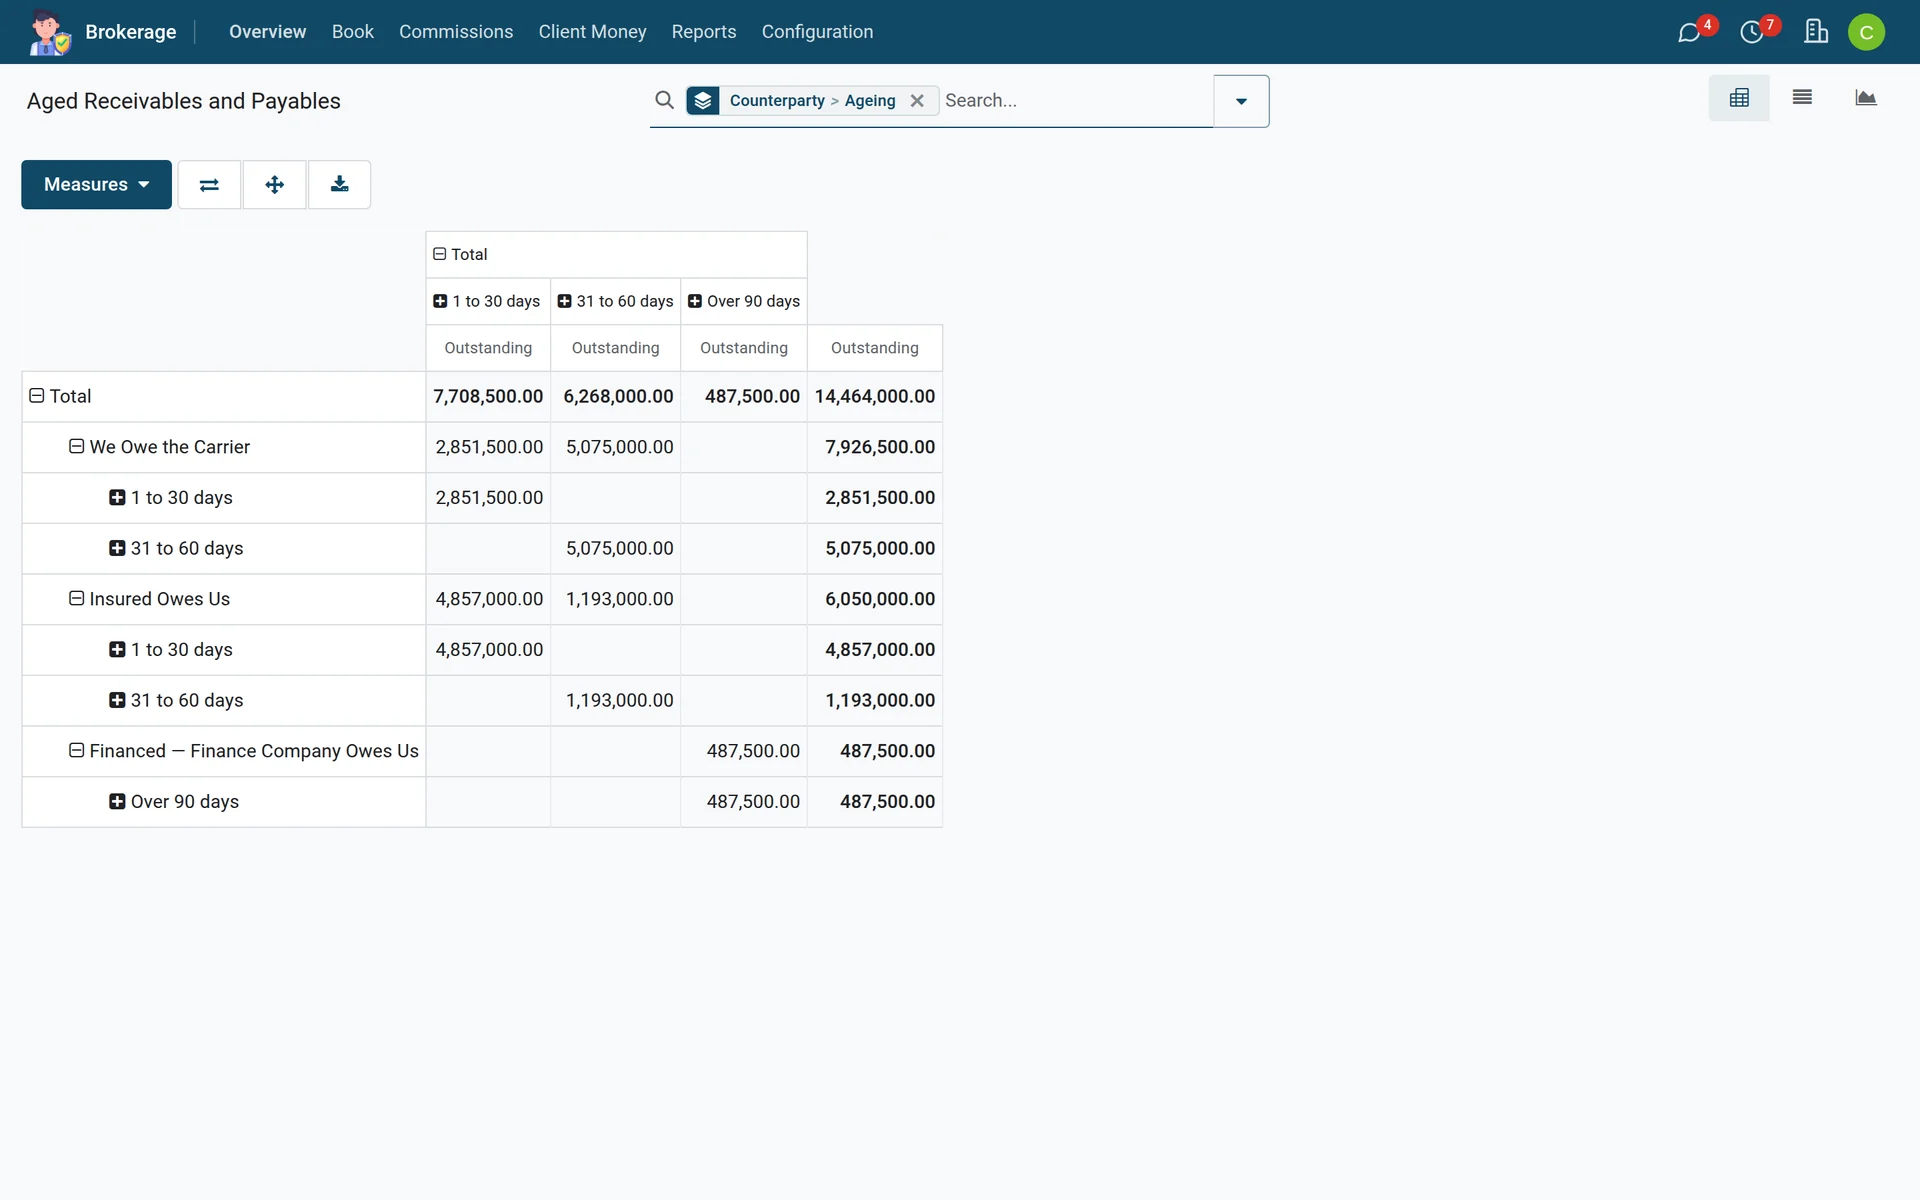
Task: Switch to pivot table view
Action: click(1739, 98)
